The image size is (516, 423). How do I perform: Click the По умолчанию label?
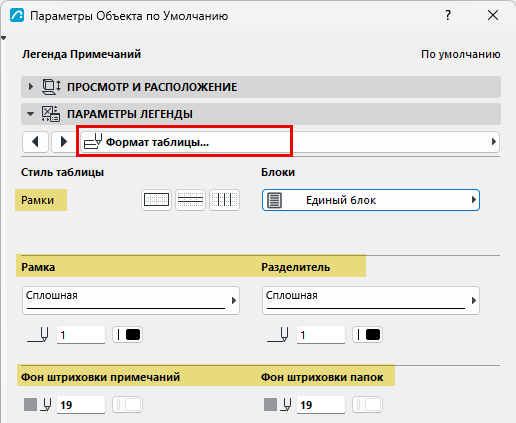coord(461,54)
